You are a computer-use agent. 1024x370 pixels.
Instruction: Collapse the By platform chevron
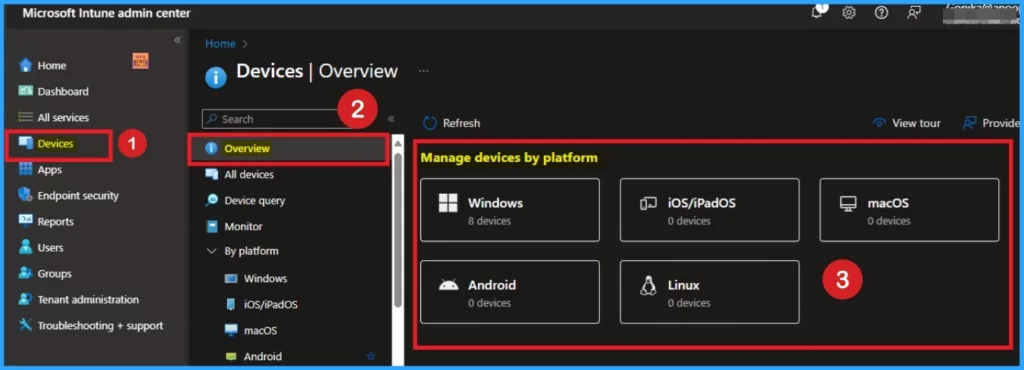[x=211, y=251]
